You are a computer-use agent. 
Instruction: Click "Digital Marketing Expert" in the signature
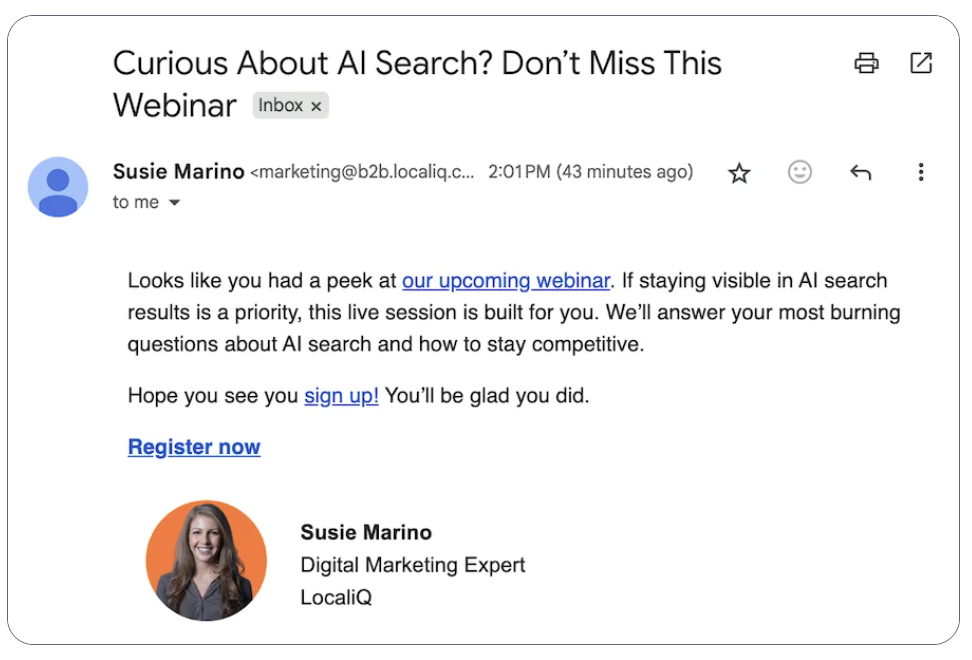coord(412,565)
